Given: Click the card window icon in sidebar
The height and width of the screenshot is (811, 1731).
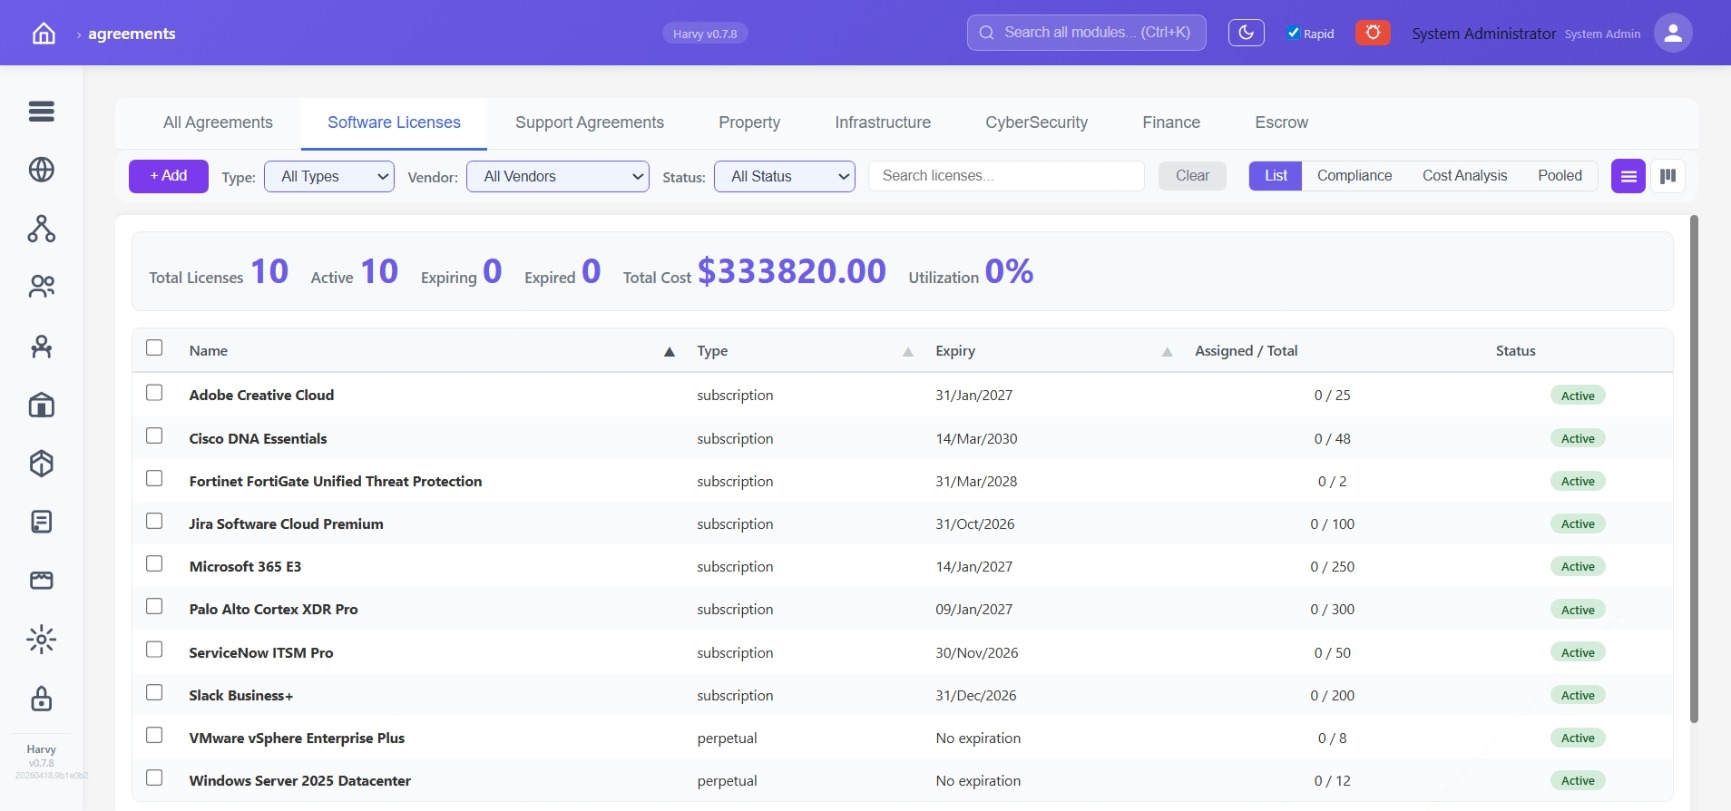Looking at the screenshot, I should (x=41, y=581).
